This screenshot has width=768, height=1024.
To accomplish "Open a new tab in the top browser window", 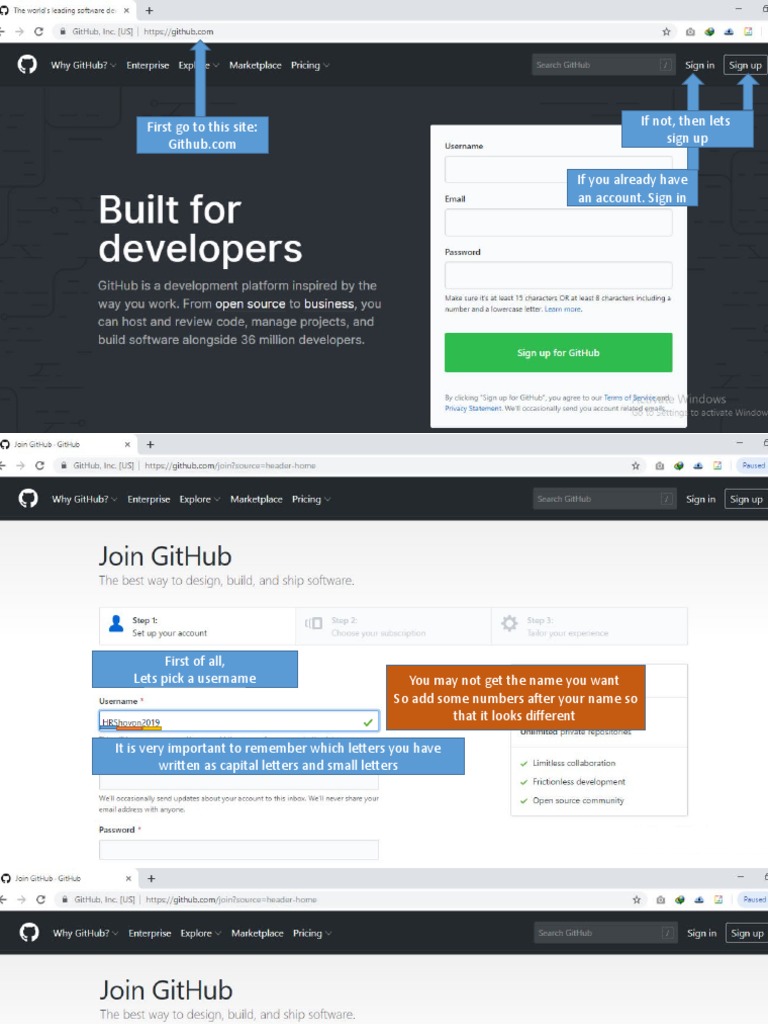I will 149,10.
